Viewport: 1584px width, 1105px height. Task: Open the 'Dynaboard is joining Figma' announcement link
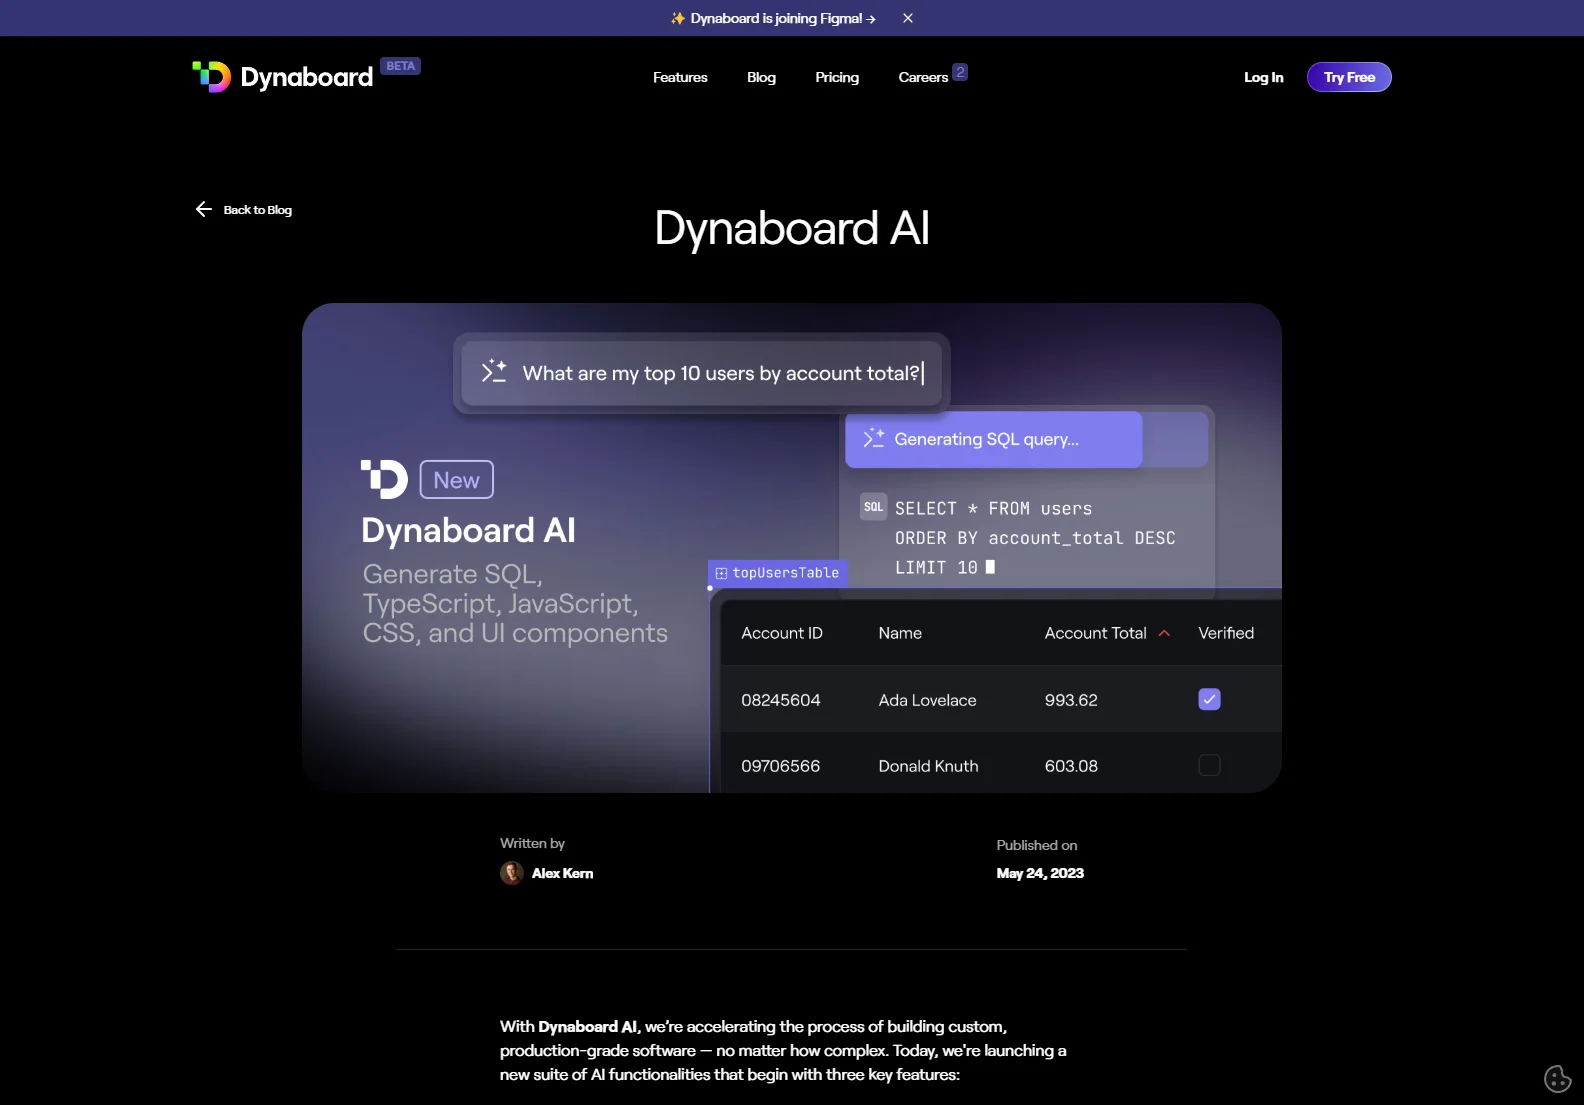tap(773, 18)
